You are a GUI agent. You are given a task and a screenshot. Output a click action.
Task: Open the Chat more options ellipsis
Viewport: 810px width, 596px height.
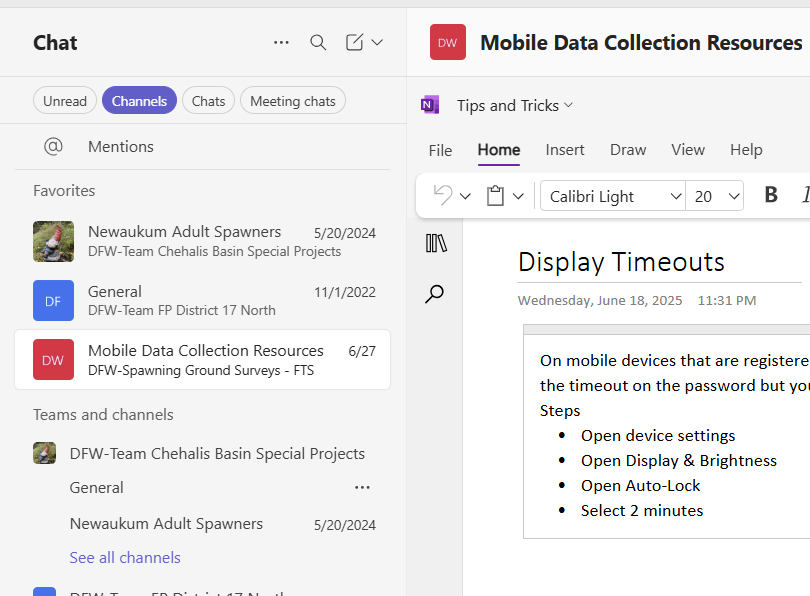click(x=281, y=42)
